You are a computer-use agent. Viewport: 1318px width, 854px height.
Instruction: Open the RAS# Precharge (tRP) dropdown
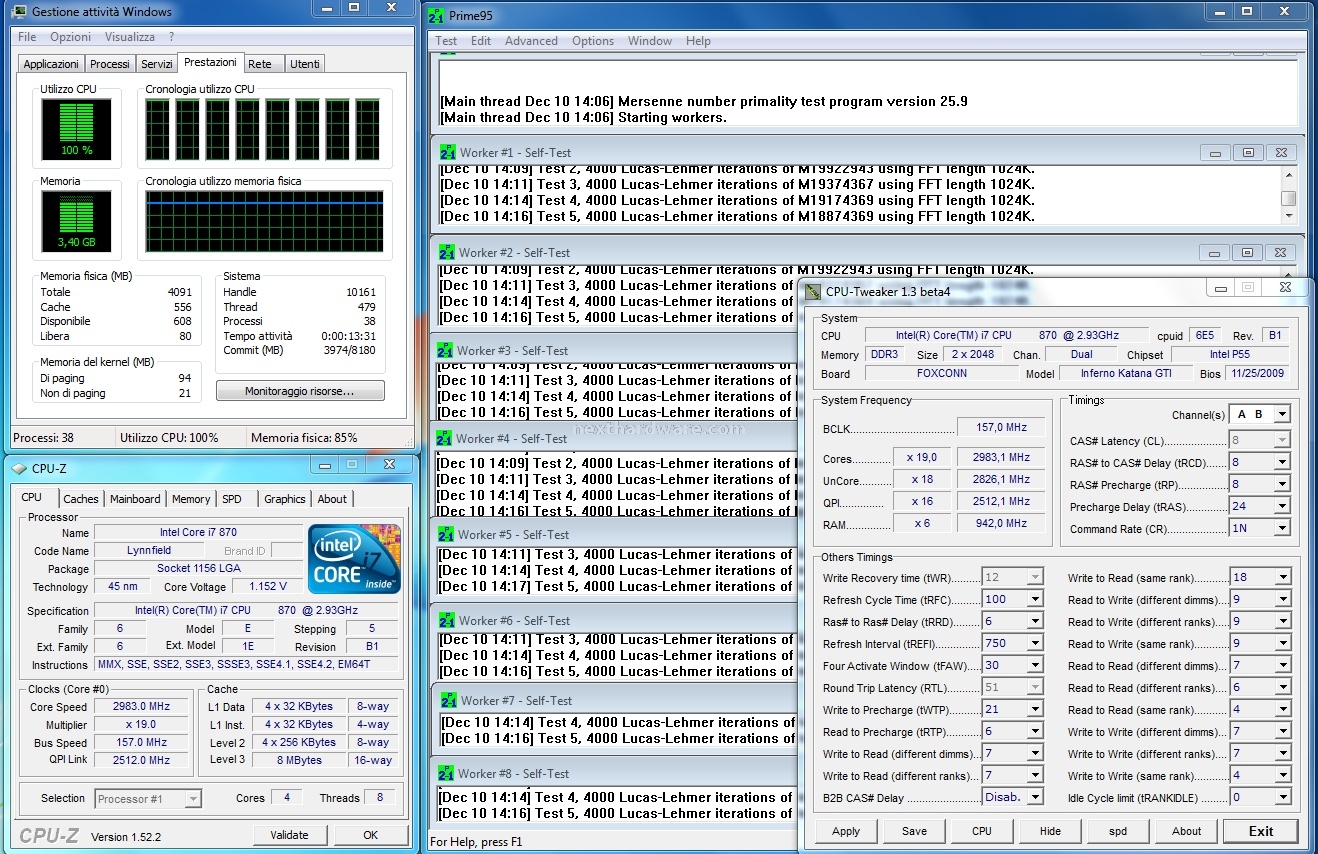(x=1259, y=484)
